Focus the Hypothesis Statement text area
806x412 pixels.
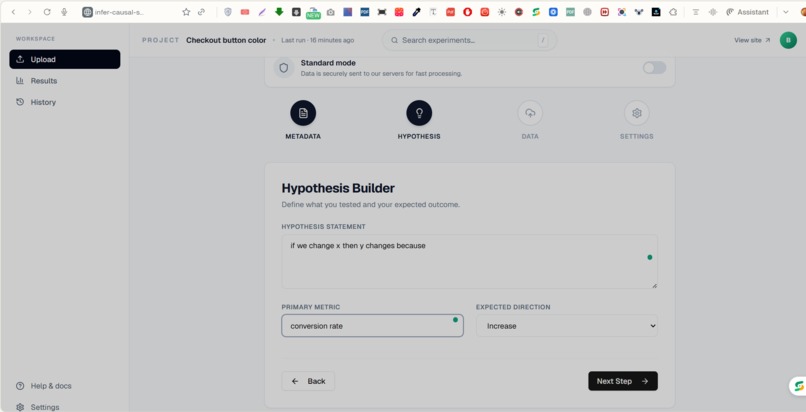[x=469, y=261]
